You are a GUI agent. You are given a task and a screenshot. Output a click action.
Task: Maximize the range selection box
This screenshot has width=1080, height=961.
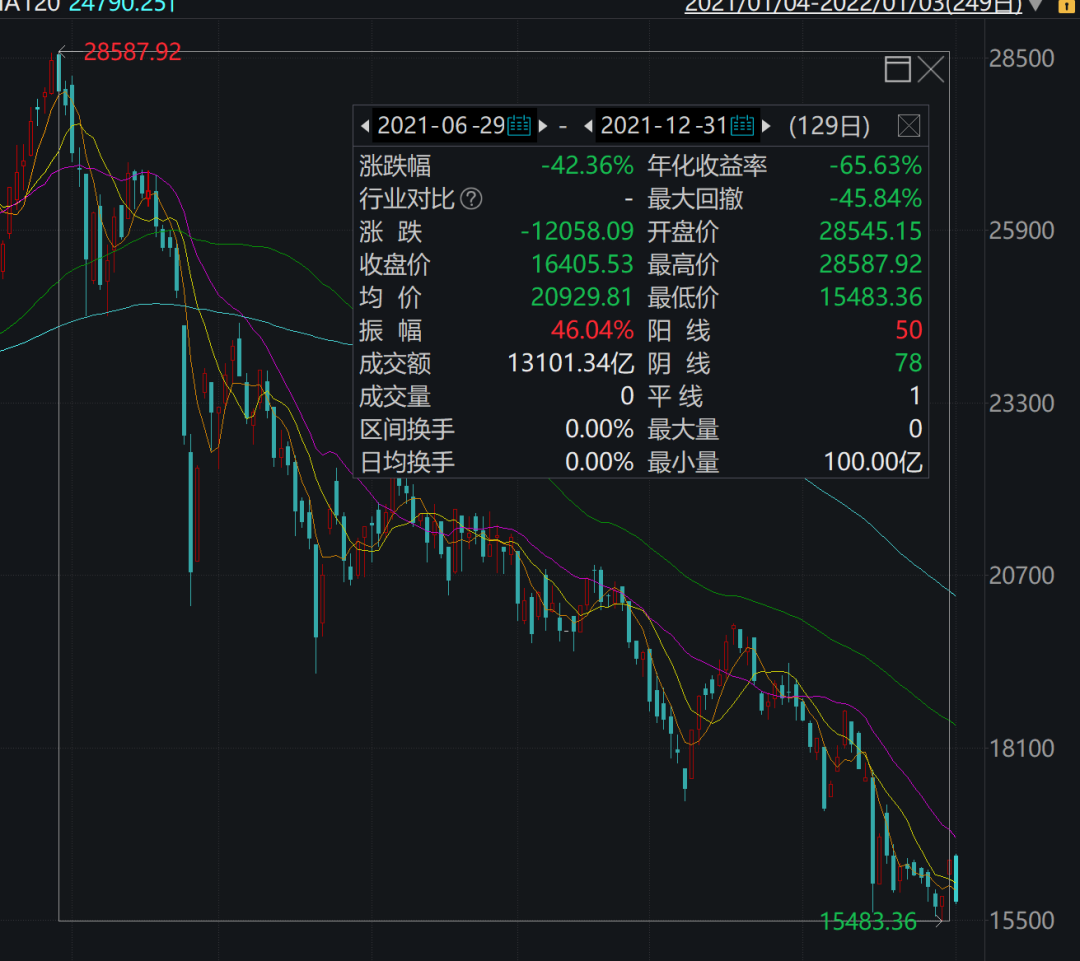[x=897, y=70]
